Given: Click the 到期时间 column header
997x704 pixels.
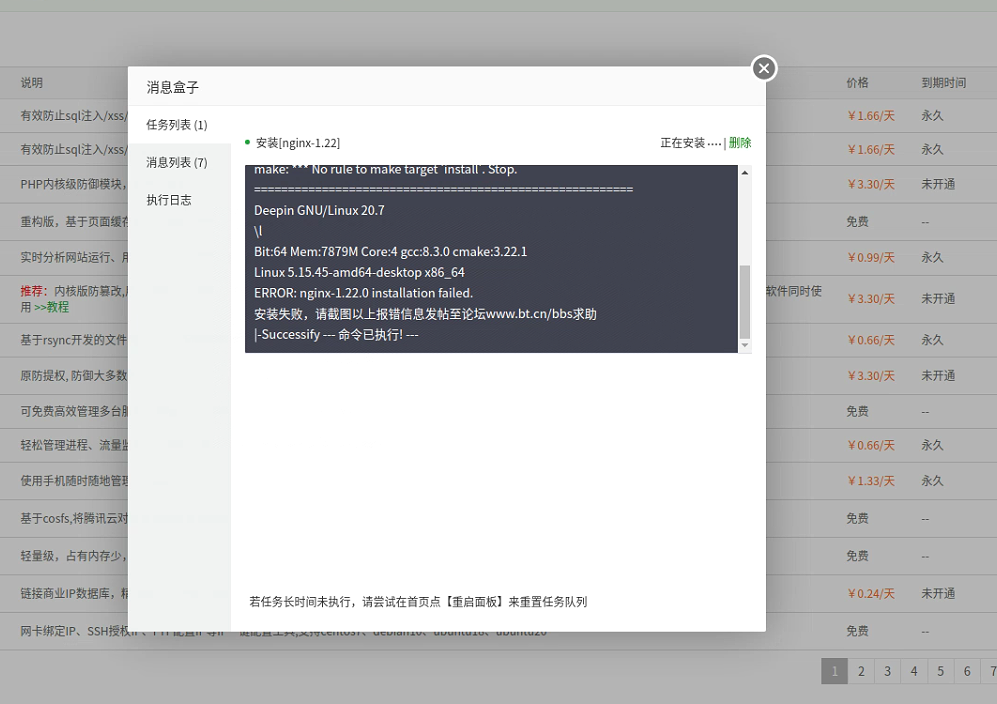Looking at the screenshot, I should (x=944, y=83).
